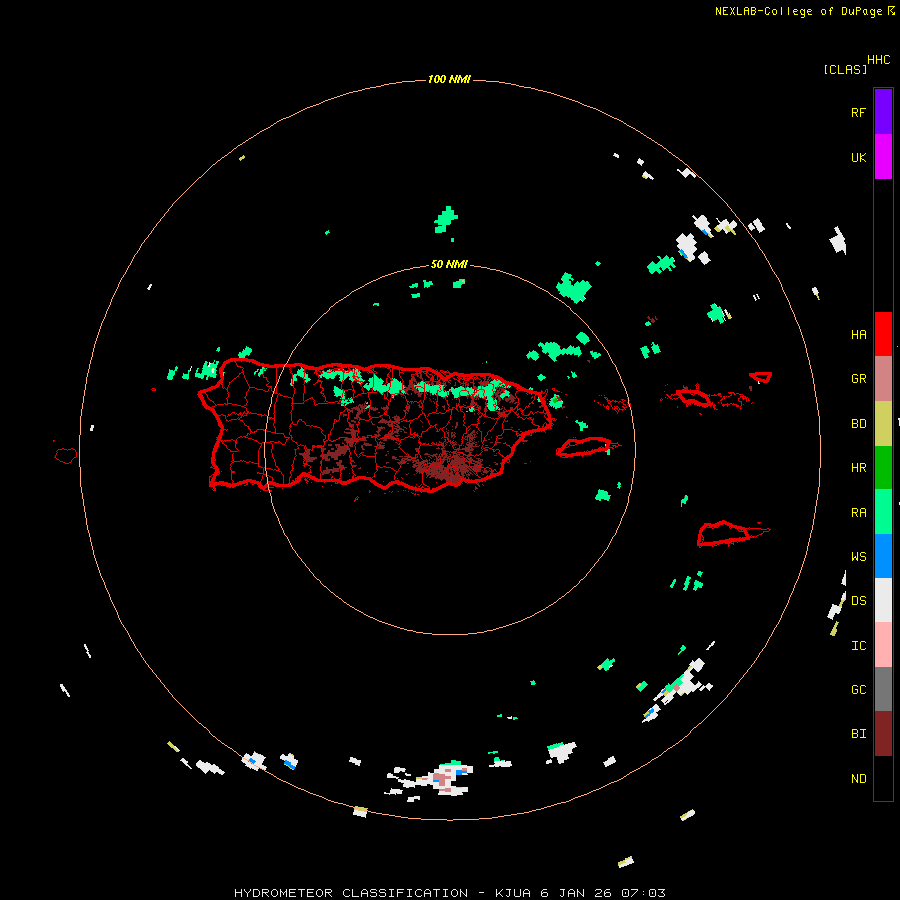Click the GR legend label
The image size is (900, 900).
coord(858,378)
